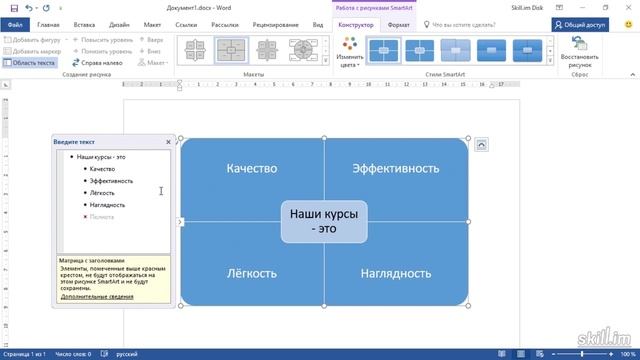Select the fourth SmartArt style thumbnail
The height and width of the screenshot is (360, 640).
491,50
